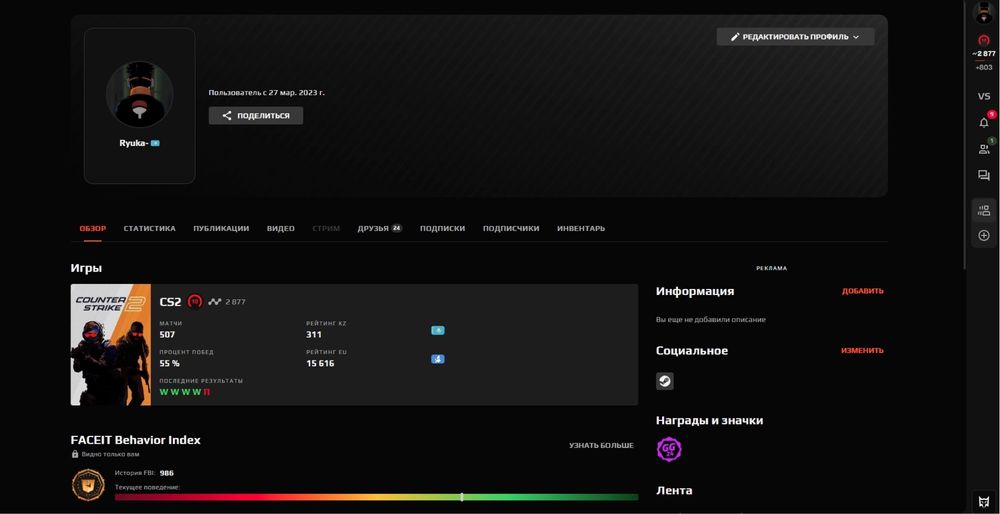Click the FBI history value 986
Viewport: 1000px width, 514px height.
tap(166, 473)
